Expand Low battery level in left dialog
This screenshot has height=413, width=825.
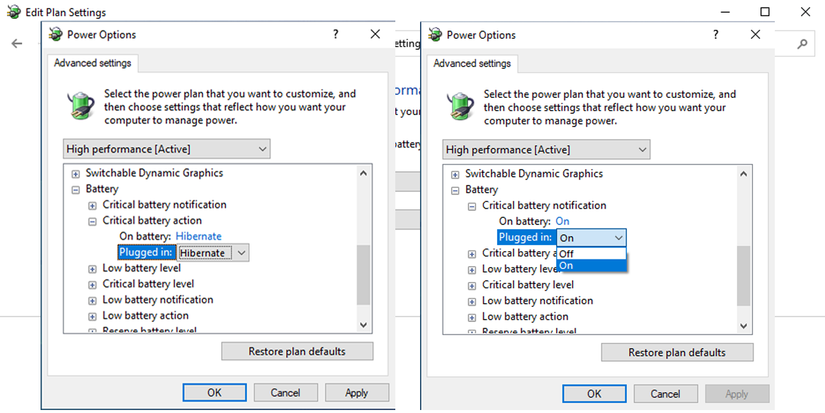pyautogui.click(x=92, y=269)
